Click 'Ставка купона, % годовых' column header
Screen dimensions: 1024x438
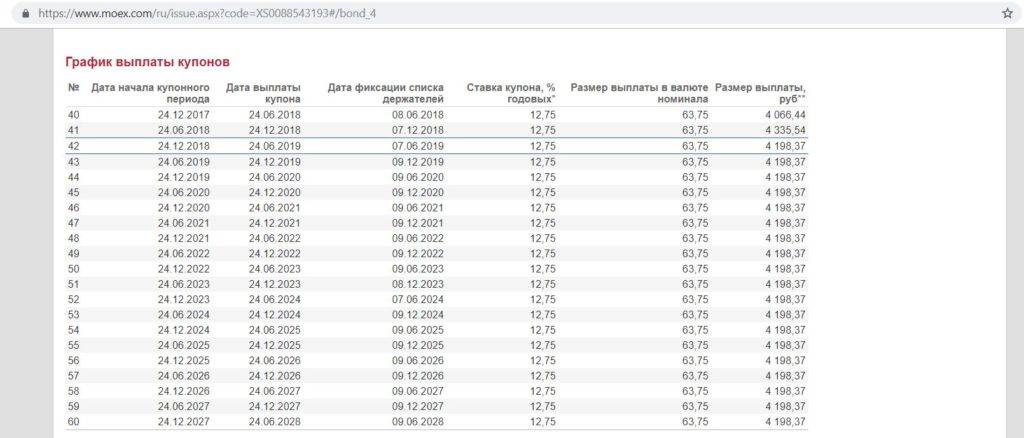click(511, 93)
